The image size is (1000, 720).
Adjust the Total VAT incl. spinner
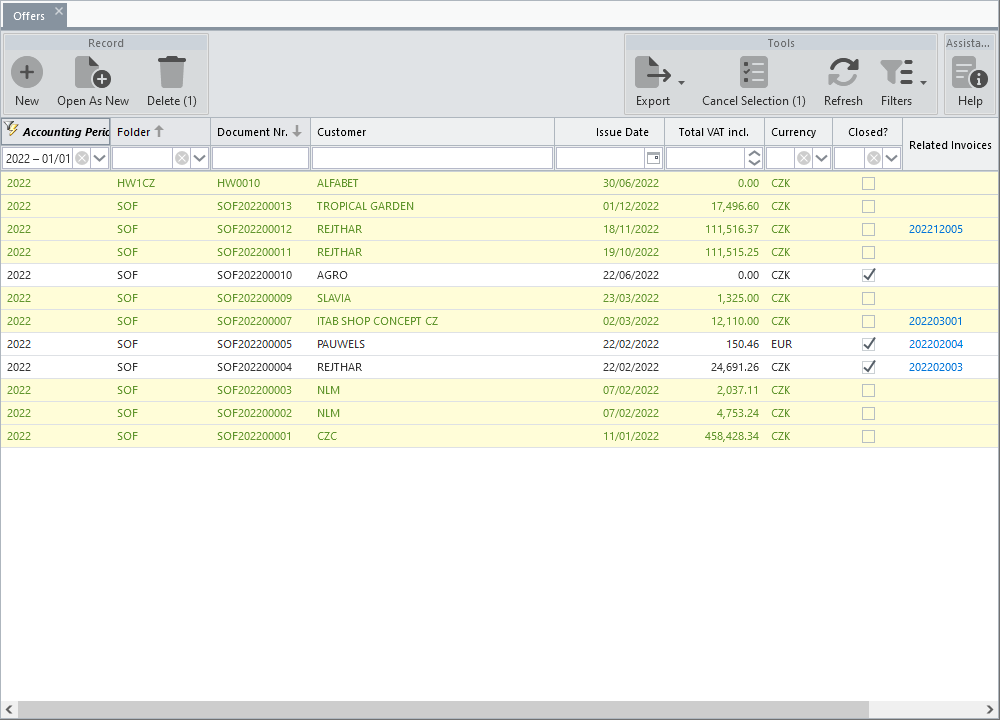754,158
